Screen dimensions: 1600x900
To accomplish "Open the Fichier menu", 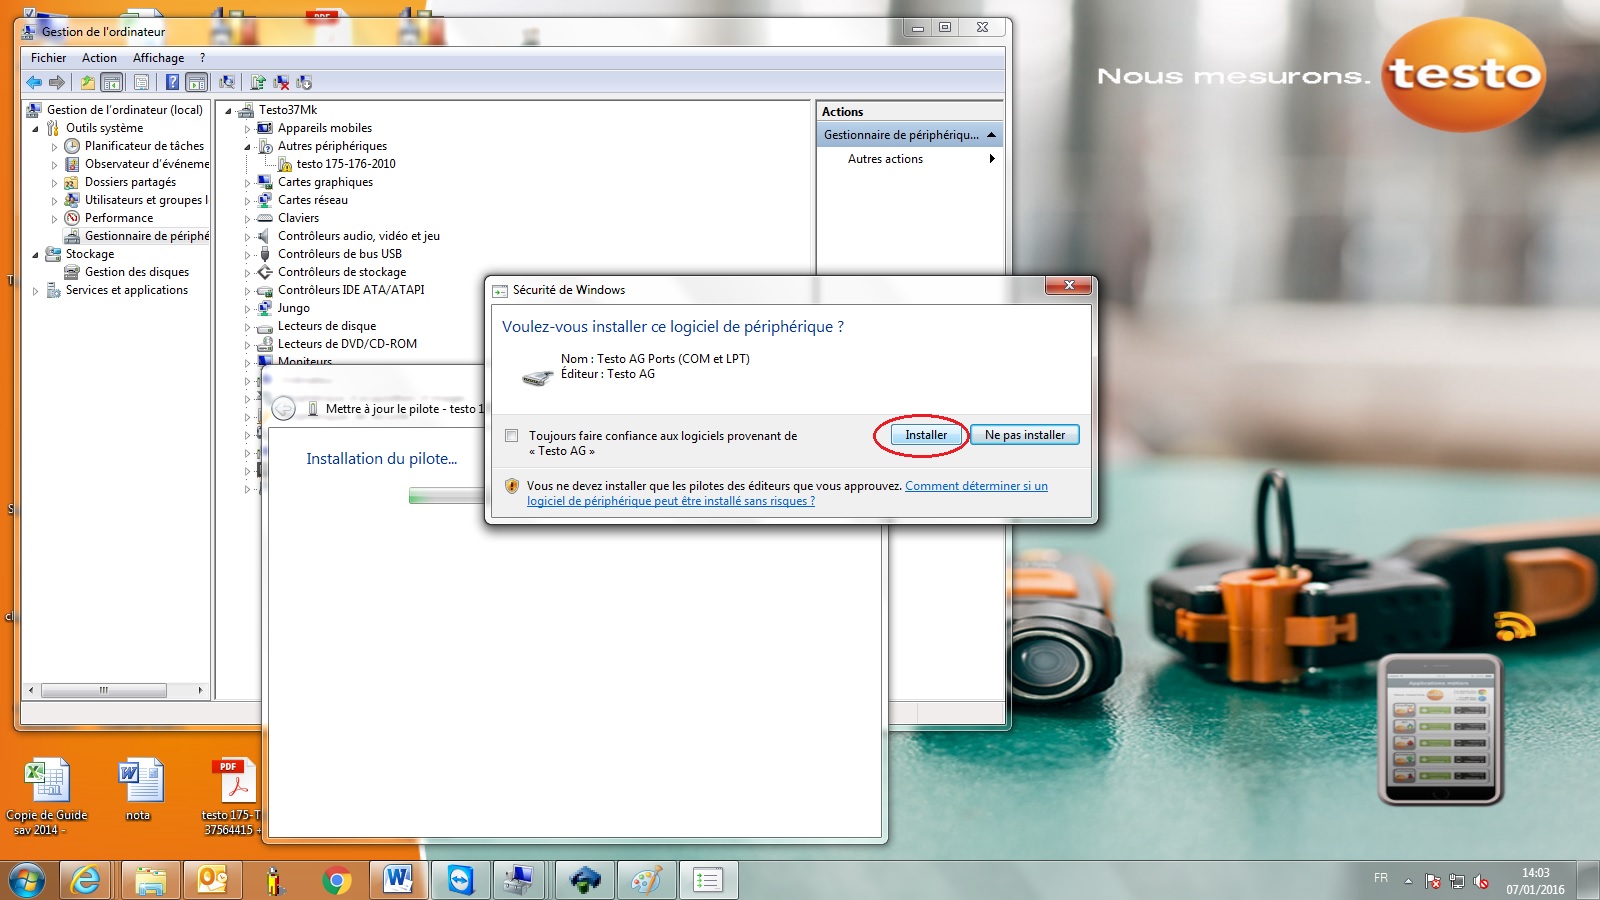I will [48, 58].
